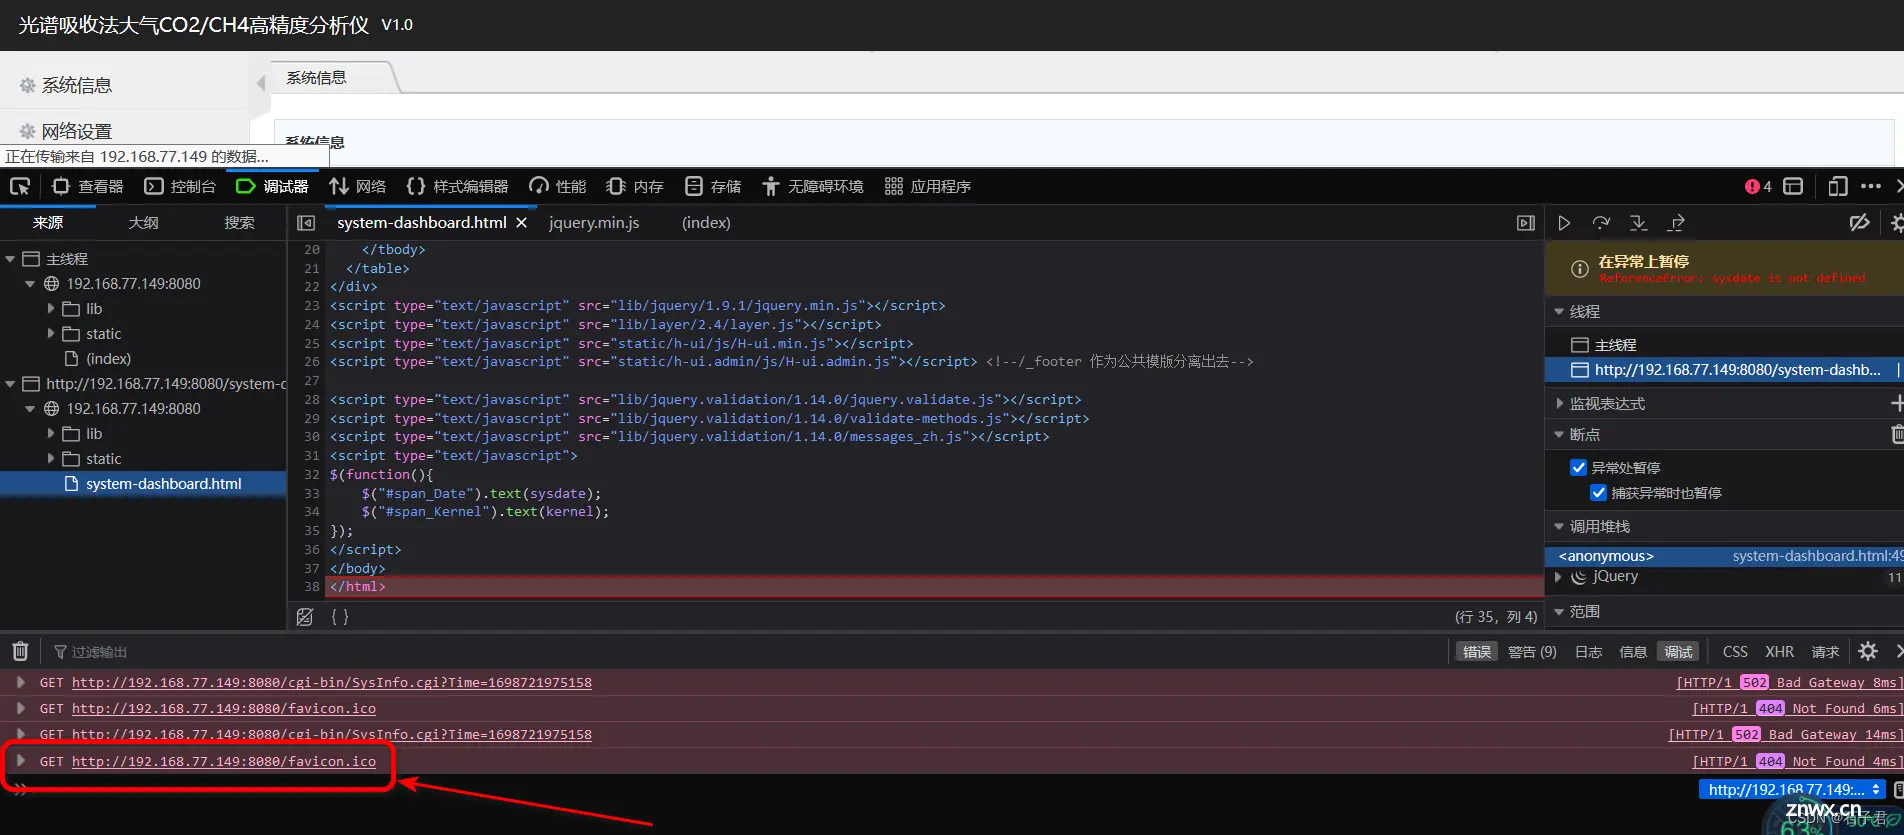Toggle the XHR console filter
1904x835 pixels.
(1779, 652)
